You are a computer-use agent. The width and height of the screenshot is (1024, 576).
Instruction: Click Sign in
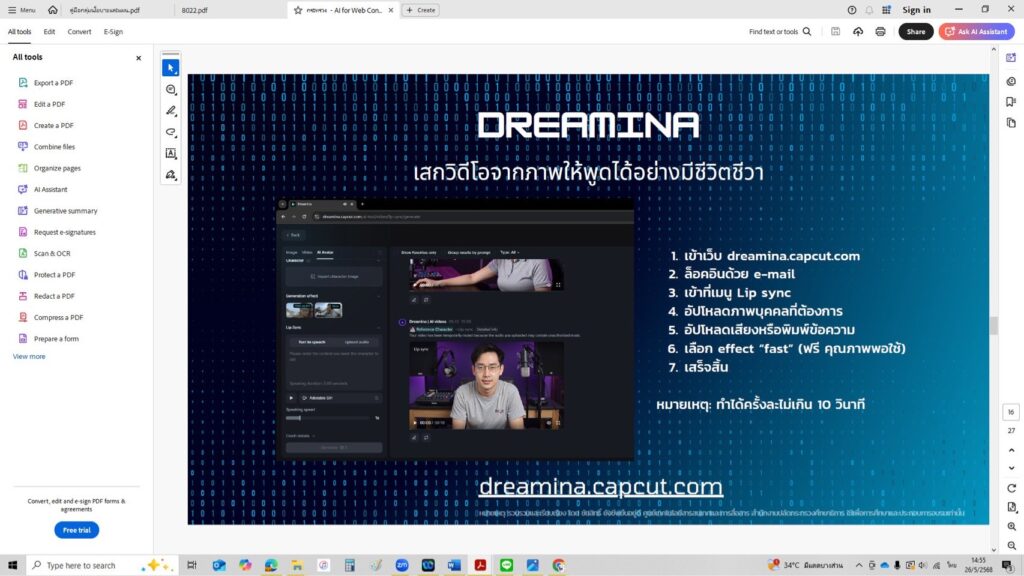916,10
